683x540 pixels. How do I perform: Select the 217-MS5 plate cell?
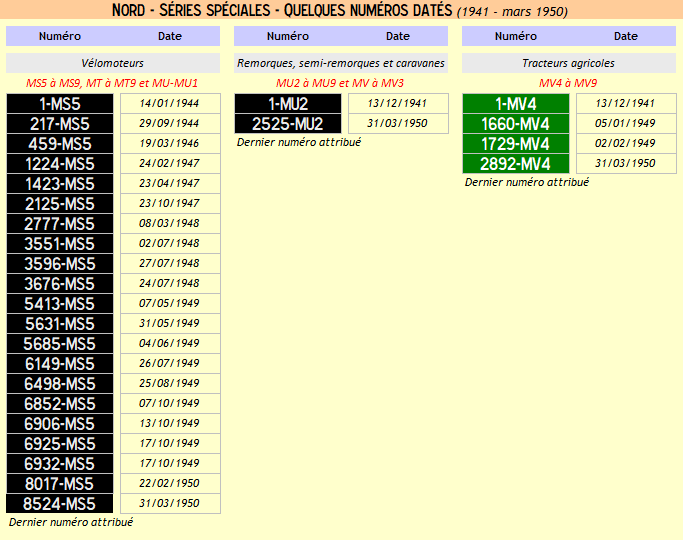(x=60, y=124)
